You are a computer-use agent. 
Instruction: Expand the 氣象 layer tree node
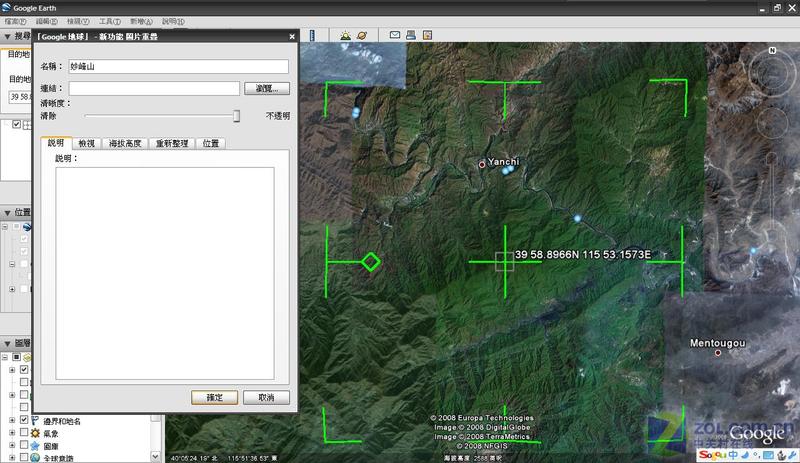12,433
